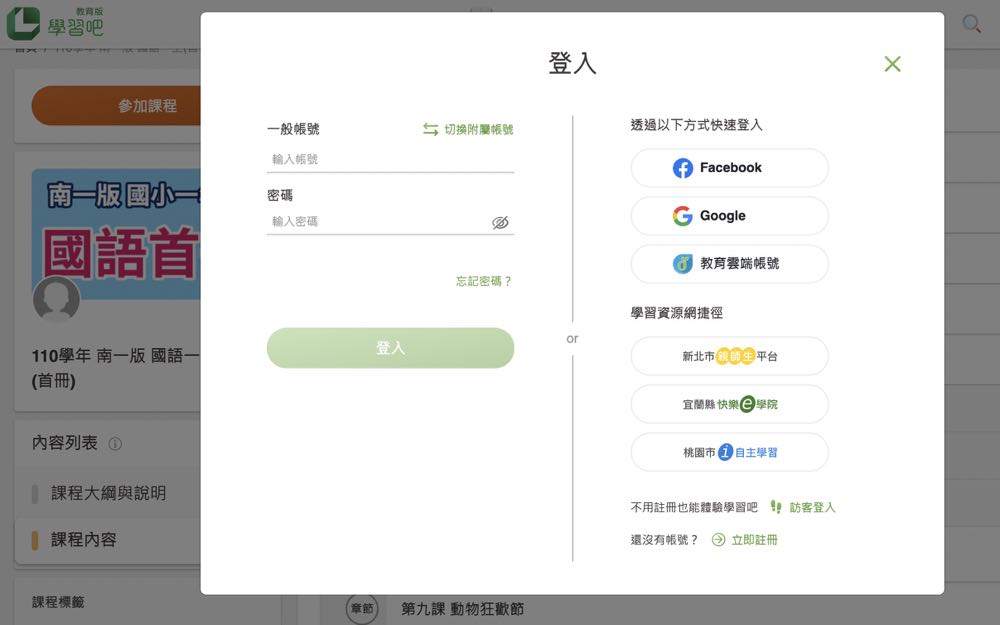Click the search magnifier icon at top right
The height and width of the screenshot is (625, 1000).
point(971,24)
